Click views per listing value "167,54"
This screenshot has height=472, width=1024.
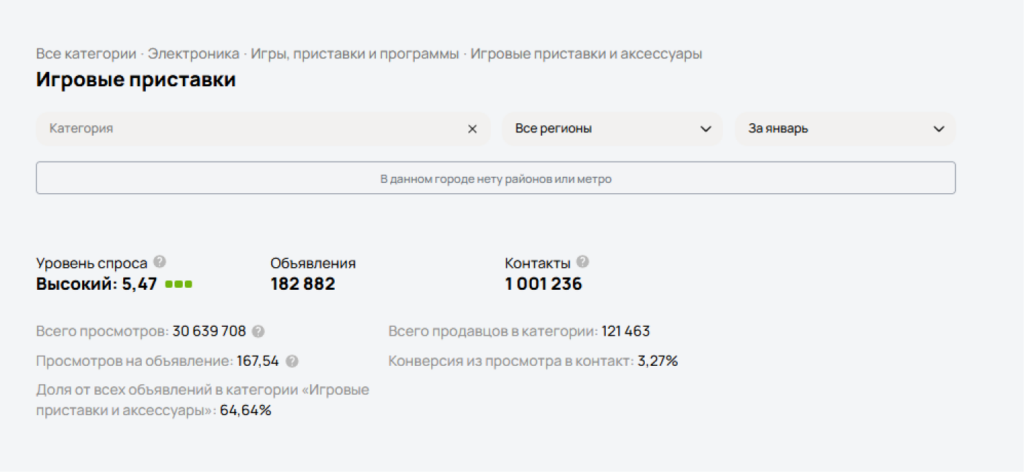pyautogui.click(x=258, y=361)
